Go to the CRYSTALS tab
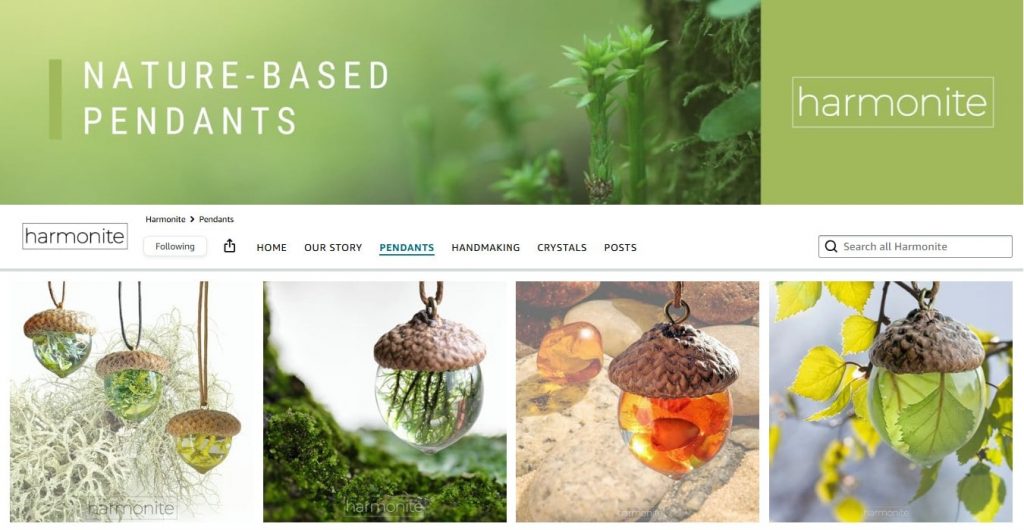 coord(562,247)
